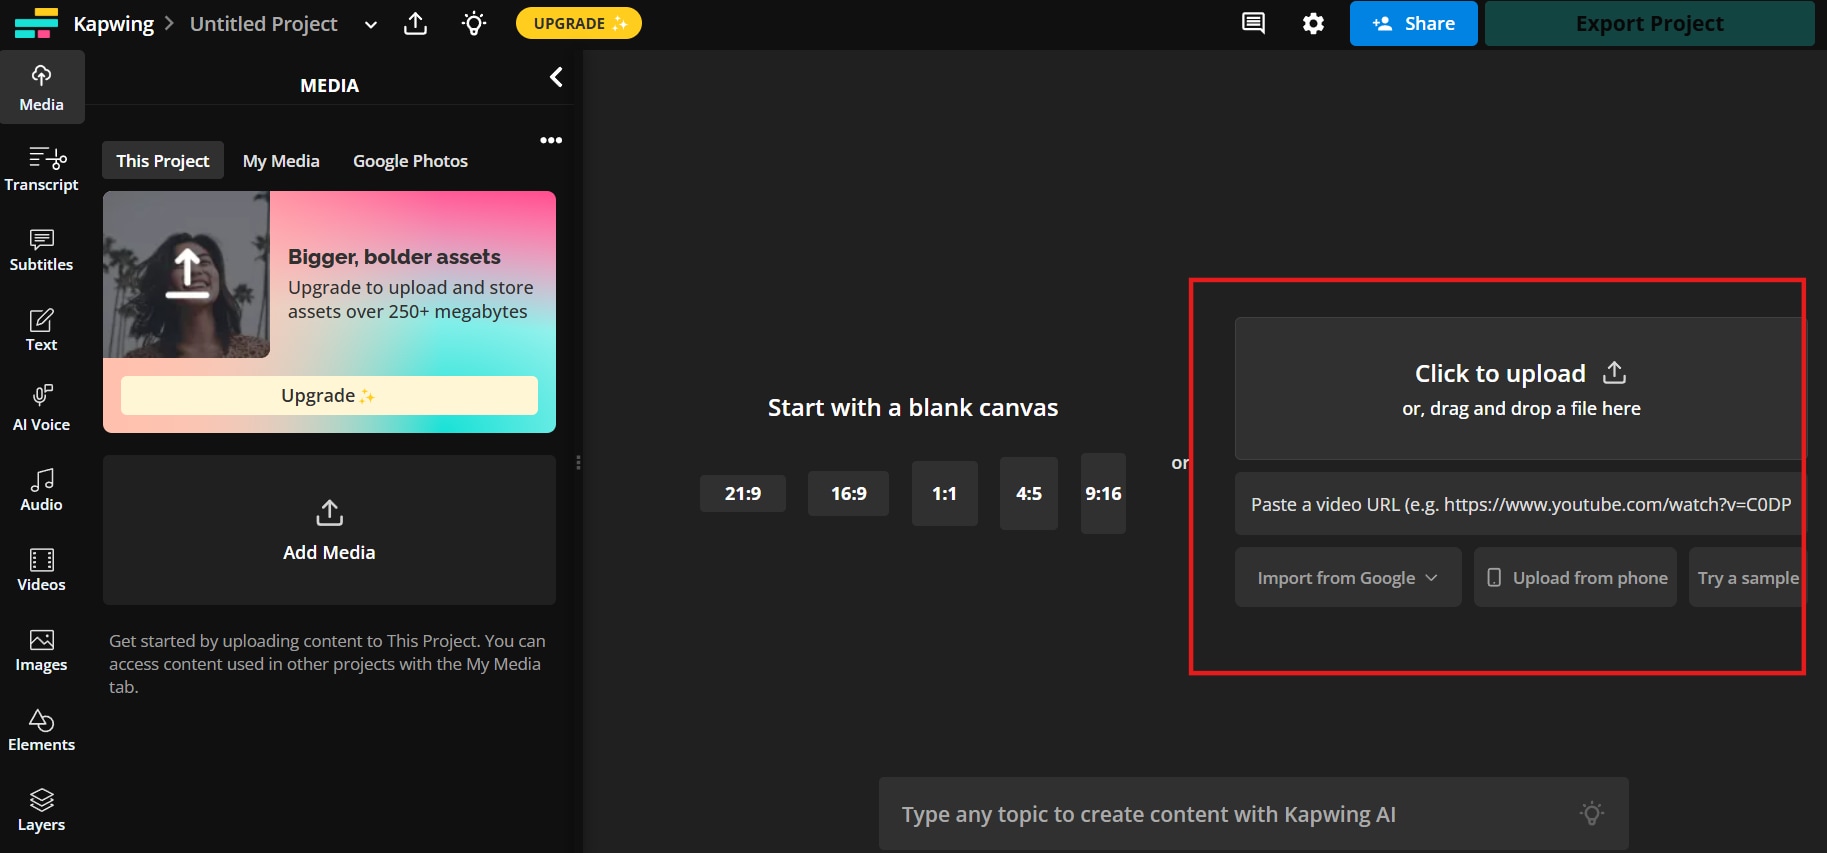Select the 9:16 canvas ratio
This screenshot has width=1827, height=853.
(1103, 493)
